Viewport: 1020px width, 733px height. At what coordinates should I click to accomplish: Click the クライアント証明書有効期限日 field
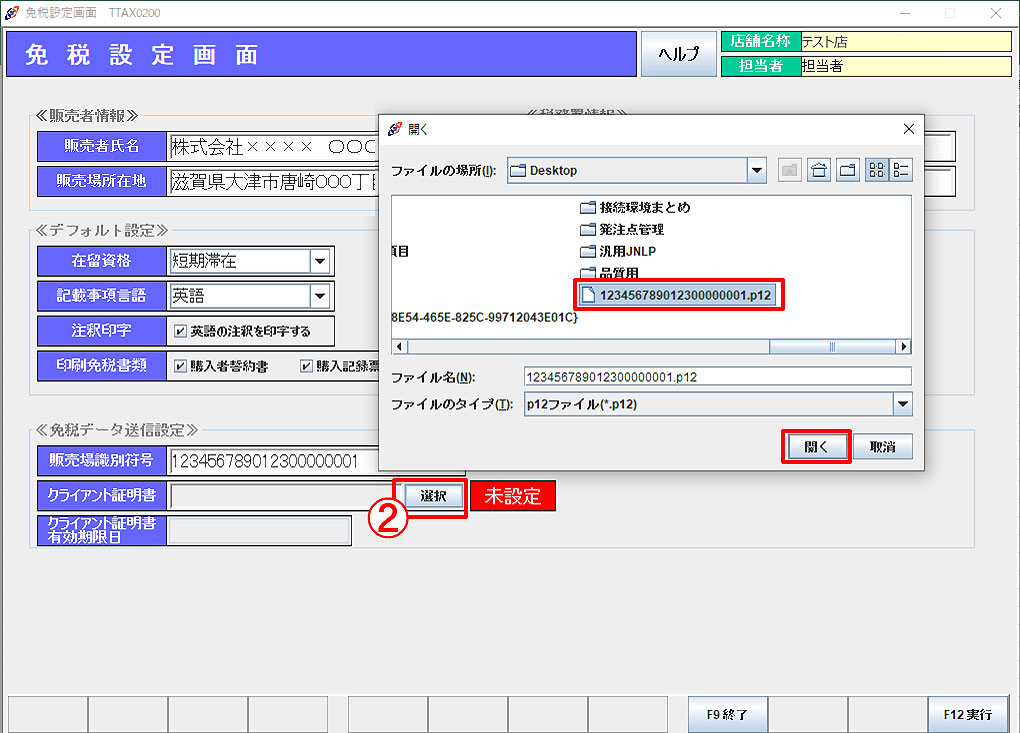tap(259, 531)
